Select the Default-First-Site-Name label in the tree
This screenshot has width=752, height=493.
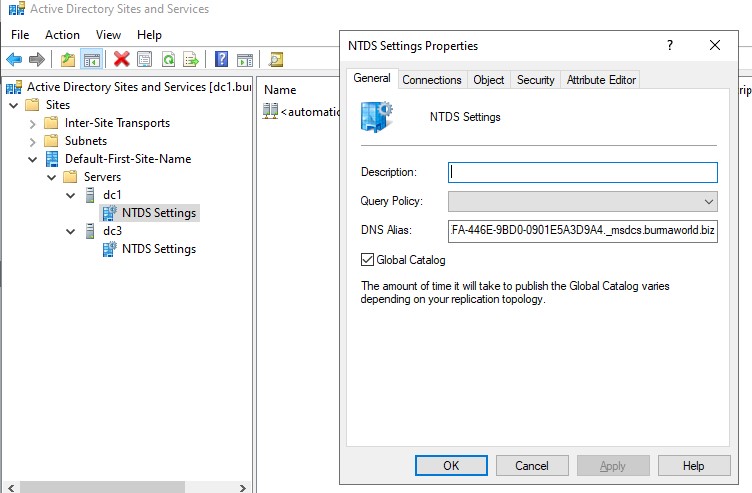click(x=128, y=159)
